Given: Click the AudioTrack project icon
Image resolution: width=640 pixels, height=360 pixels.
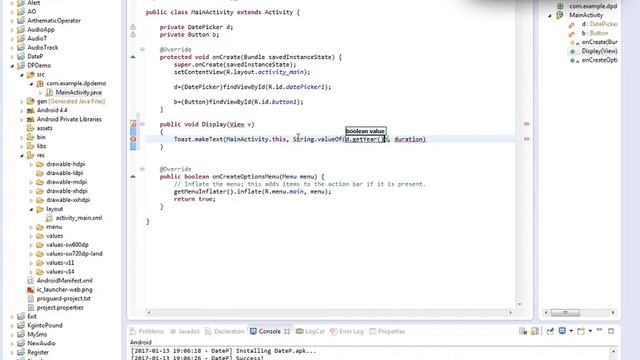Looking at the screenshot, I should click(21, 47).
